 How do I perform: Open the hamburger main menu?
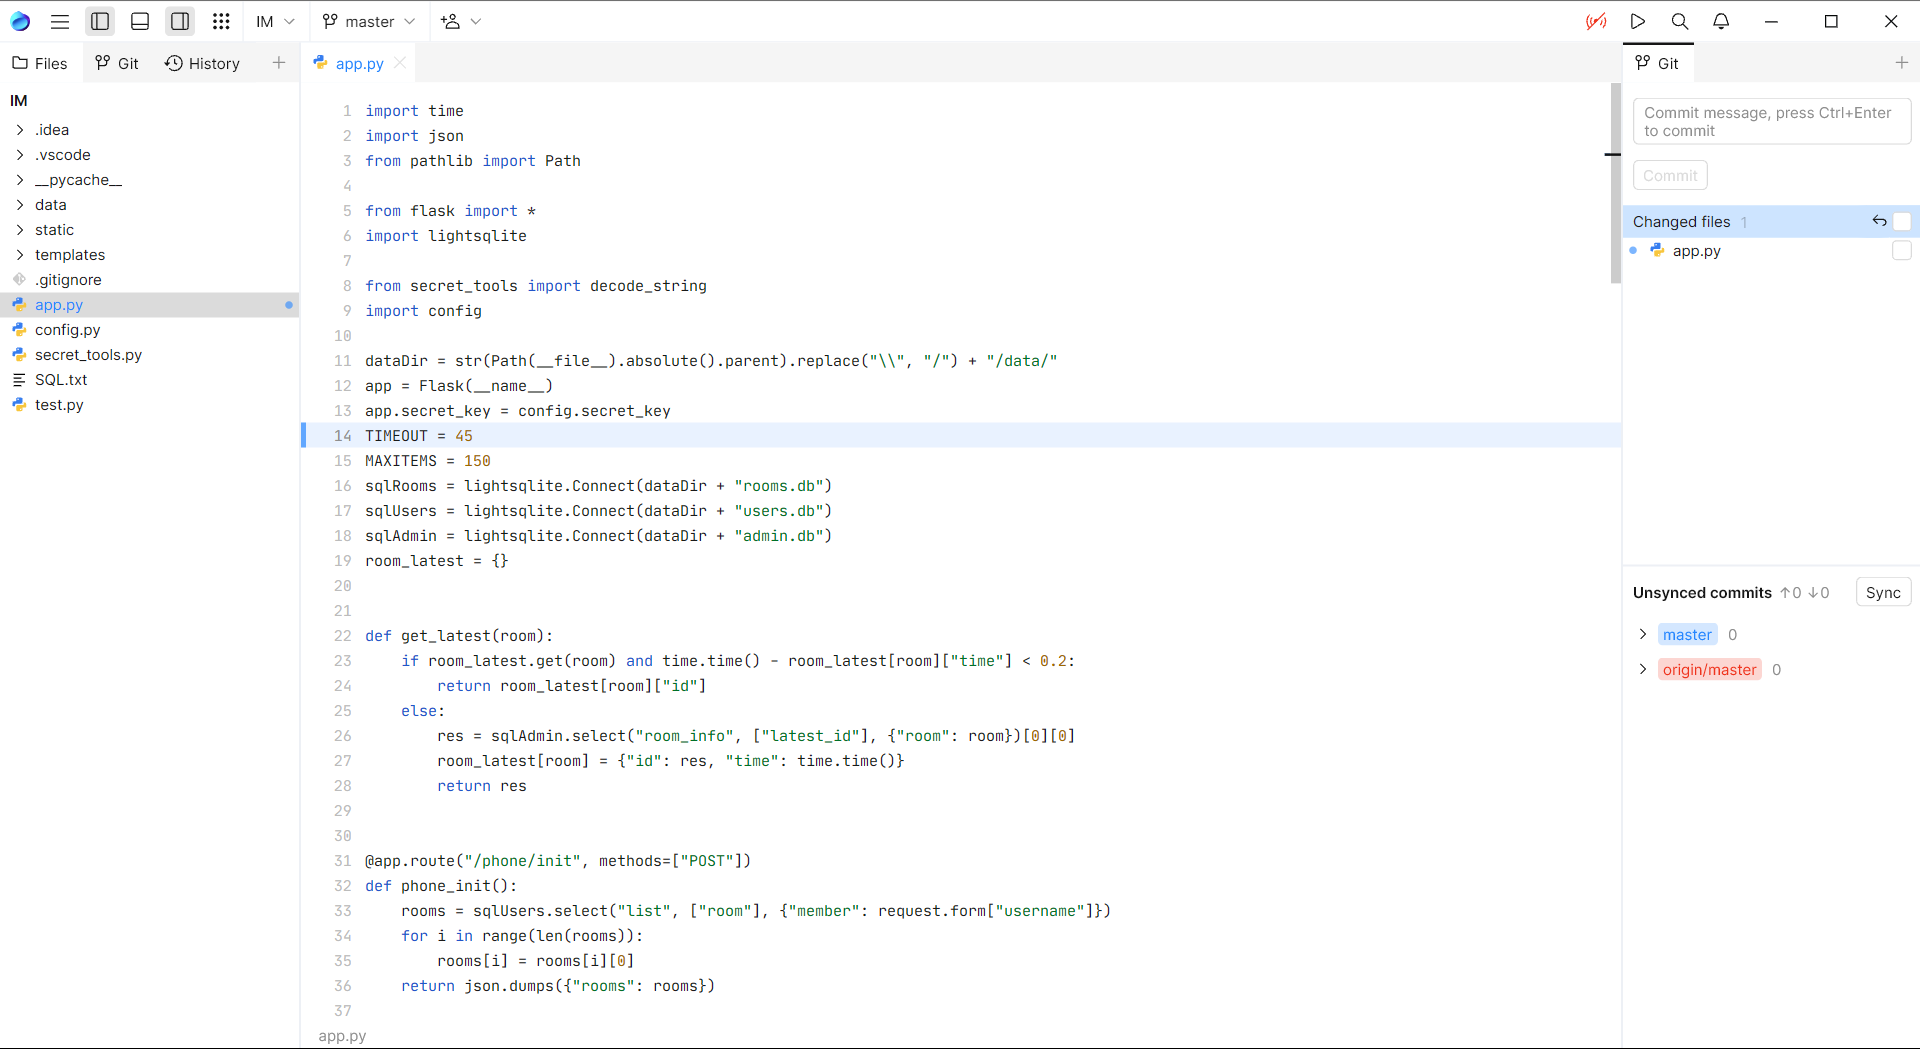pos(60,21)
